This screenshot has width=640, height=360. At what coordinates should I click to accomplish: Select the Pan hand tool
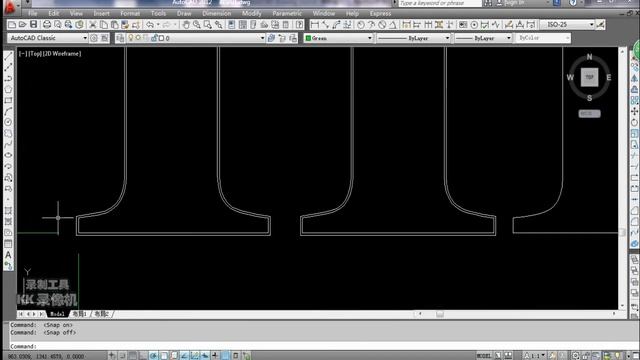click(x=186, y=25)
